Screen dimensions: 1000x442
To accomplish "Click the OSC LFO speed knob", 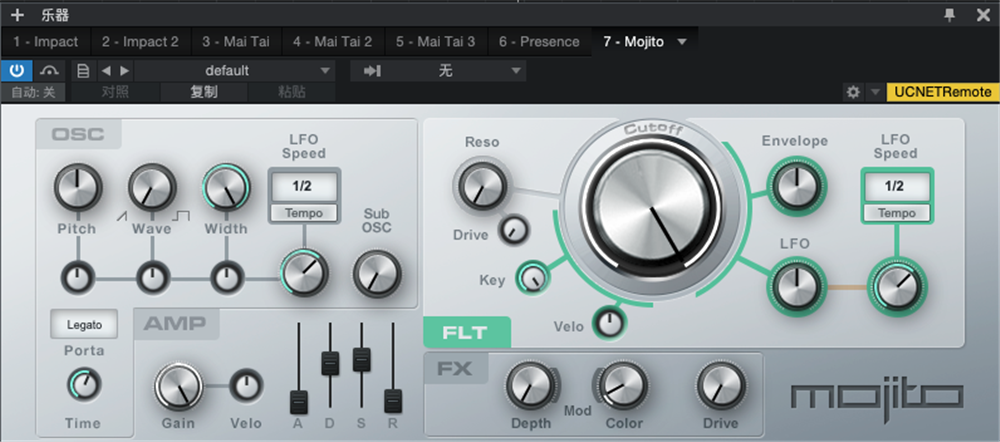I will pos(304,274).
